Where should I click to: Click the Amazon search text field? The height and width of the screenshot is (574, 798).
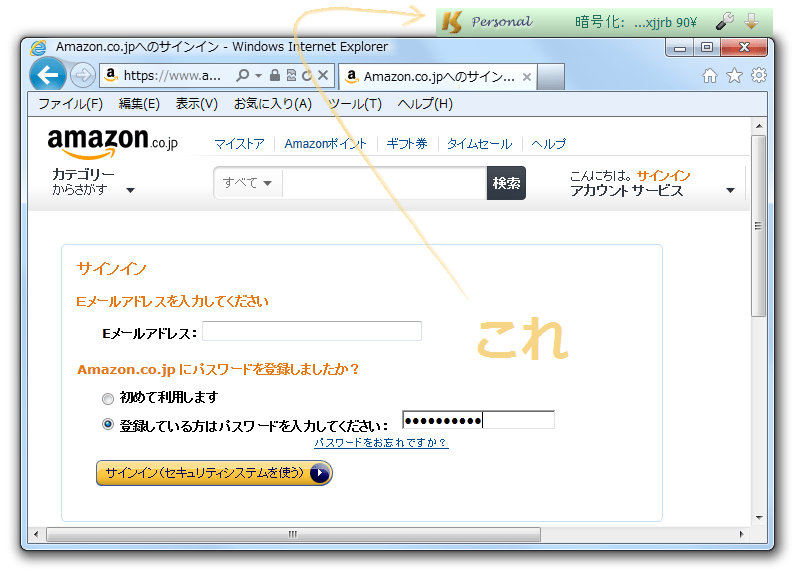pyautogui.click(x=384, y=183)
